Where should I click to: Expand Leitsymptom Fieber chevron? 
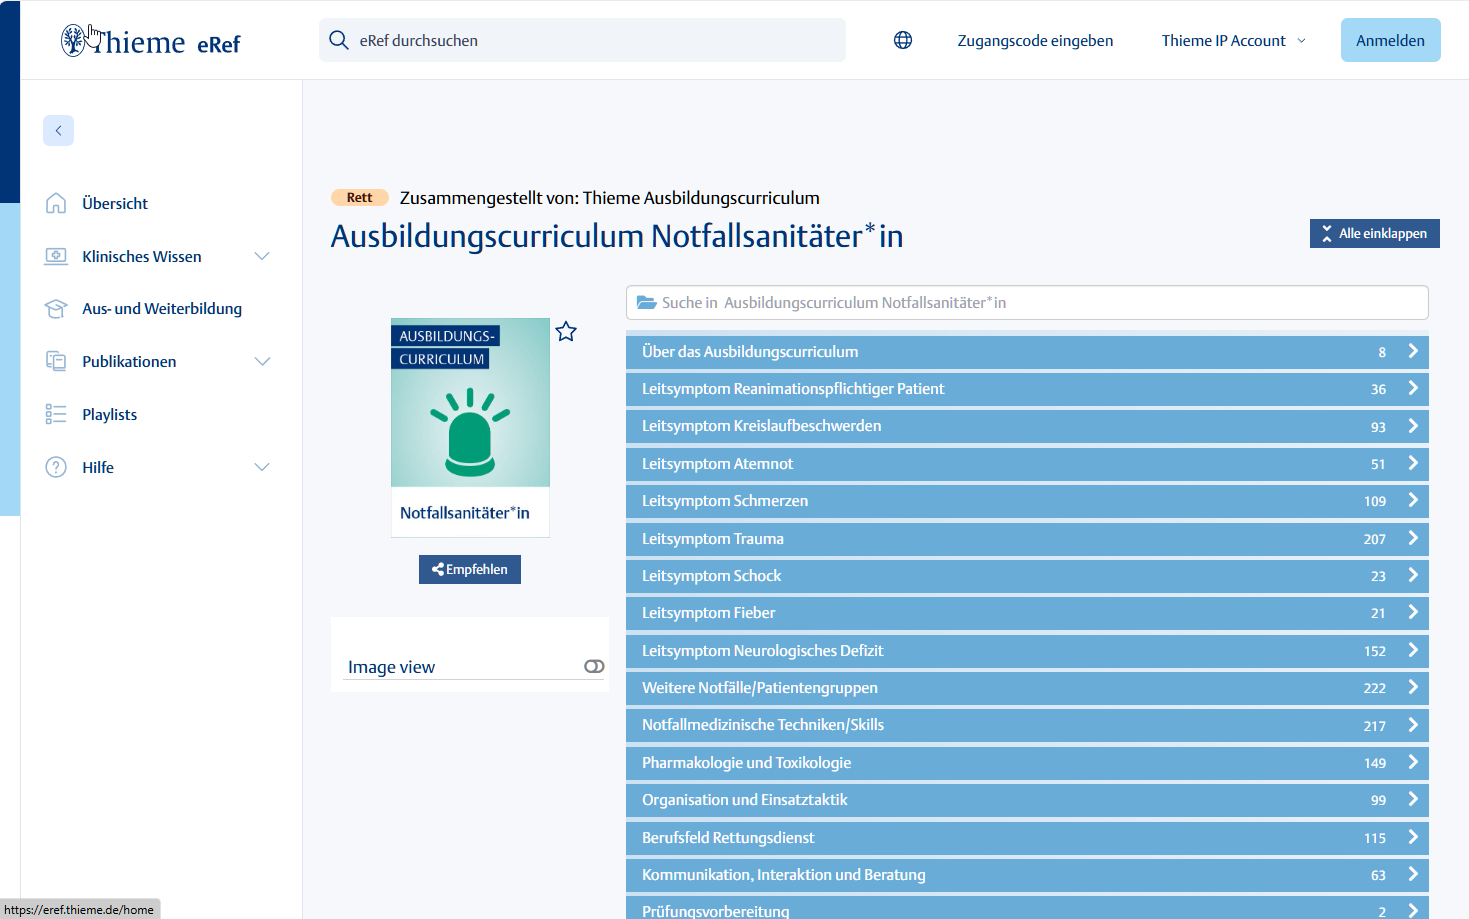(1413, 612)
